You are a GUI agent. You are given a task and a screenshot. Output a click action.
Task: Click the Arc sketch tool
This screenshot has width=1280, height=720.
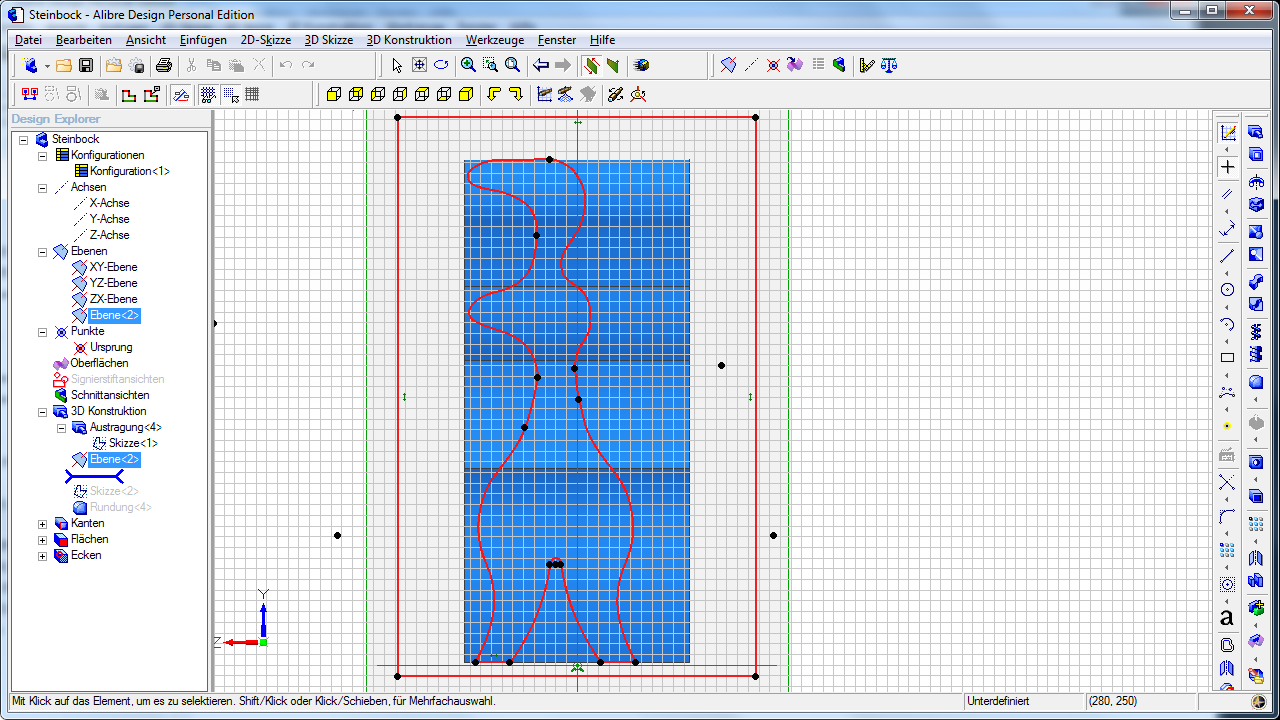[x=1227, y=324]
